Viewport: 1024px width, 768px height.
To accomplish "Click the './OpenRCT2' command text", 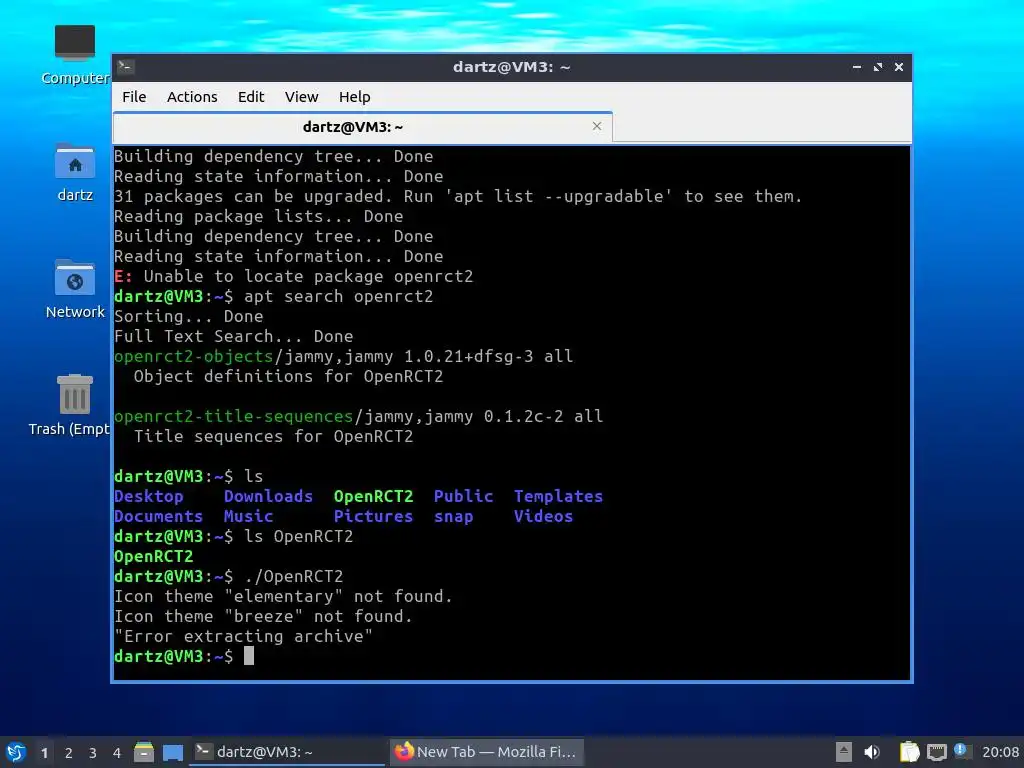I will tap(293, 577).
